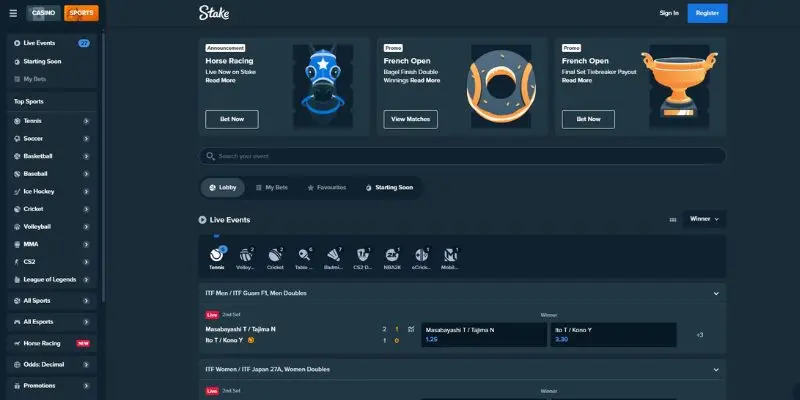
Task: Open Starting Soon in the sidebar
Action: pos(52,61)
